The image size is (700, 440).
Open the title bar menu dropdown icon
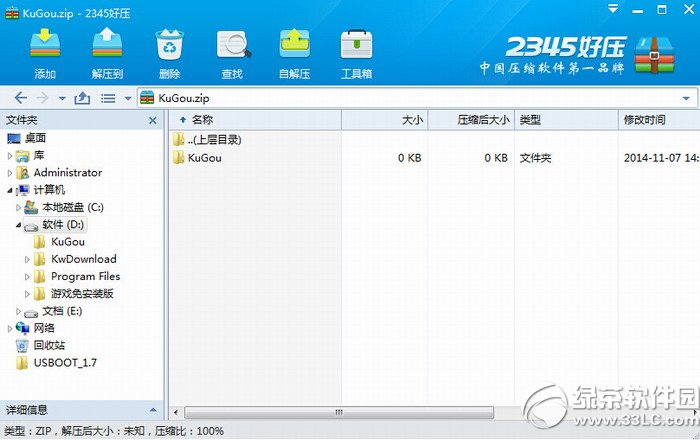point(613,8)
